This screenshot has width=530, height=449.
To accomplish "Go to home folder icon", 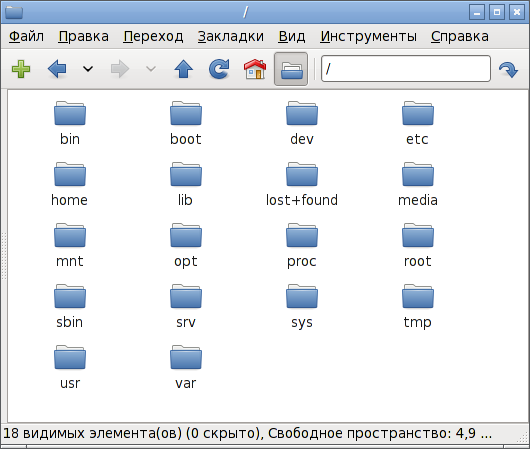I will [x=255, y=69].
